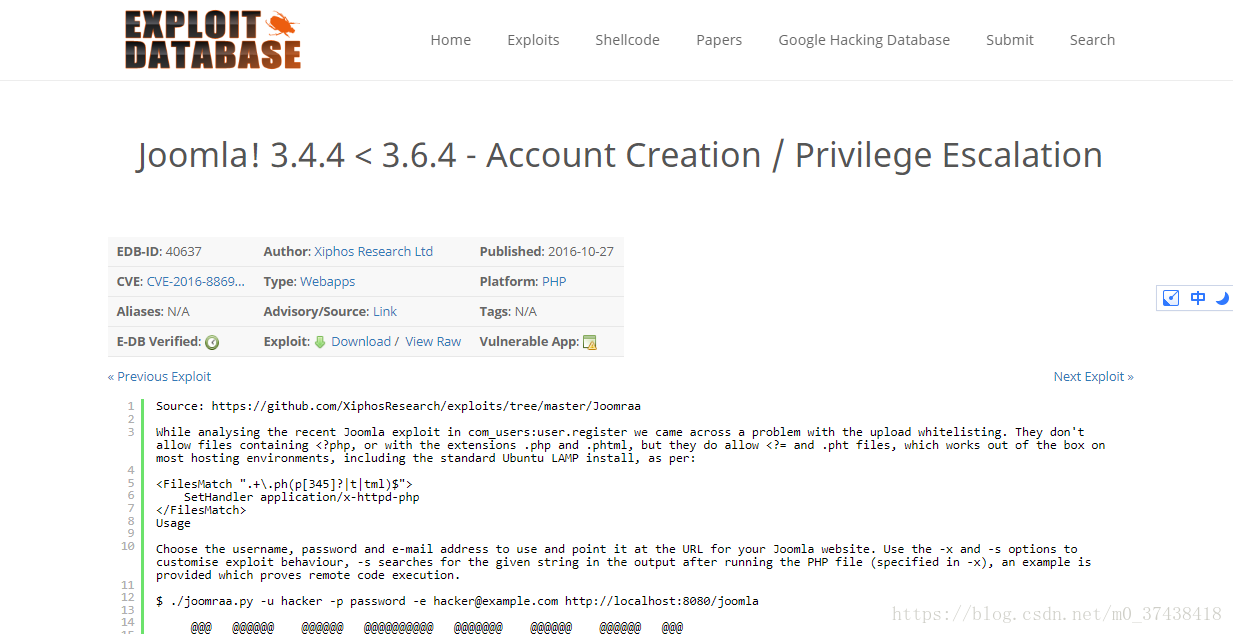The height and width of the screenshot is (634, 1233).
Task: Click the Exploit Database logo
Action: pyautogui.click(x=213, y=39)
